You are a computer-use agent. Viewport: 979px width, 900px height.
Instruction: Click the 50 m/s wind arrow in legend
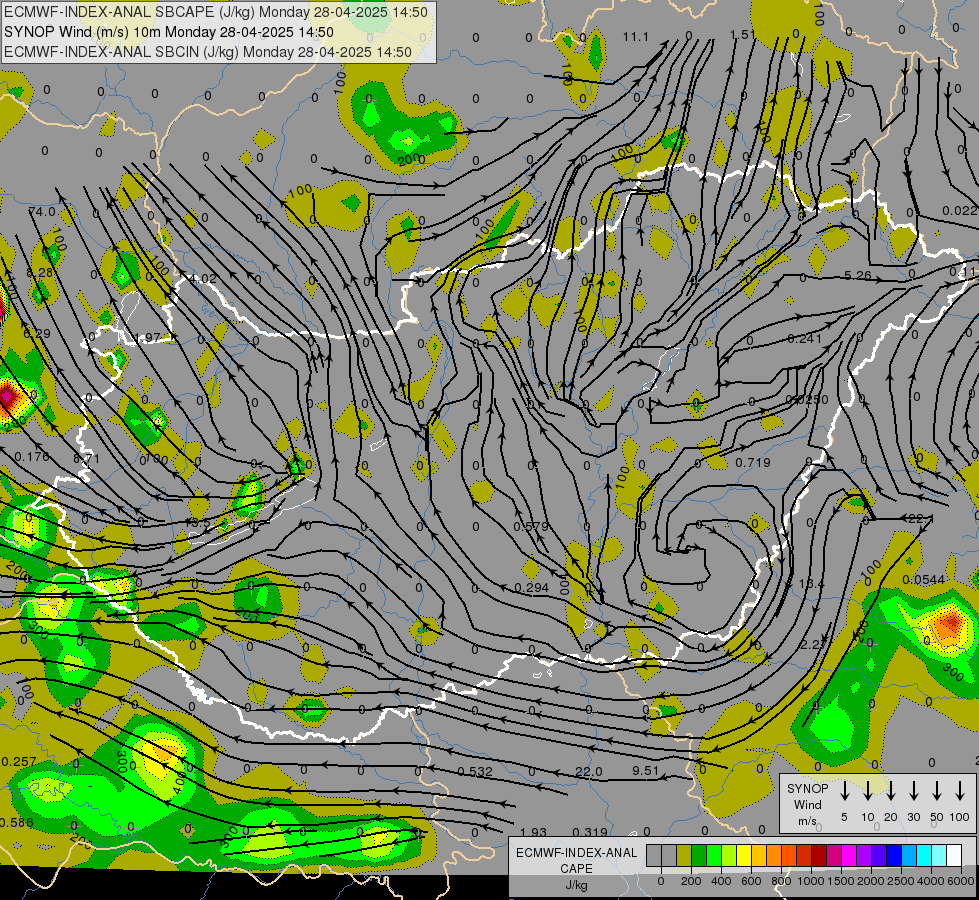point(937,791)
